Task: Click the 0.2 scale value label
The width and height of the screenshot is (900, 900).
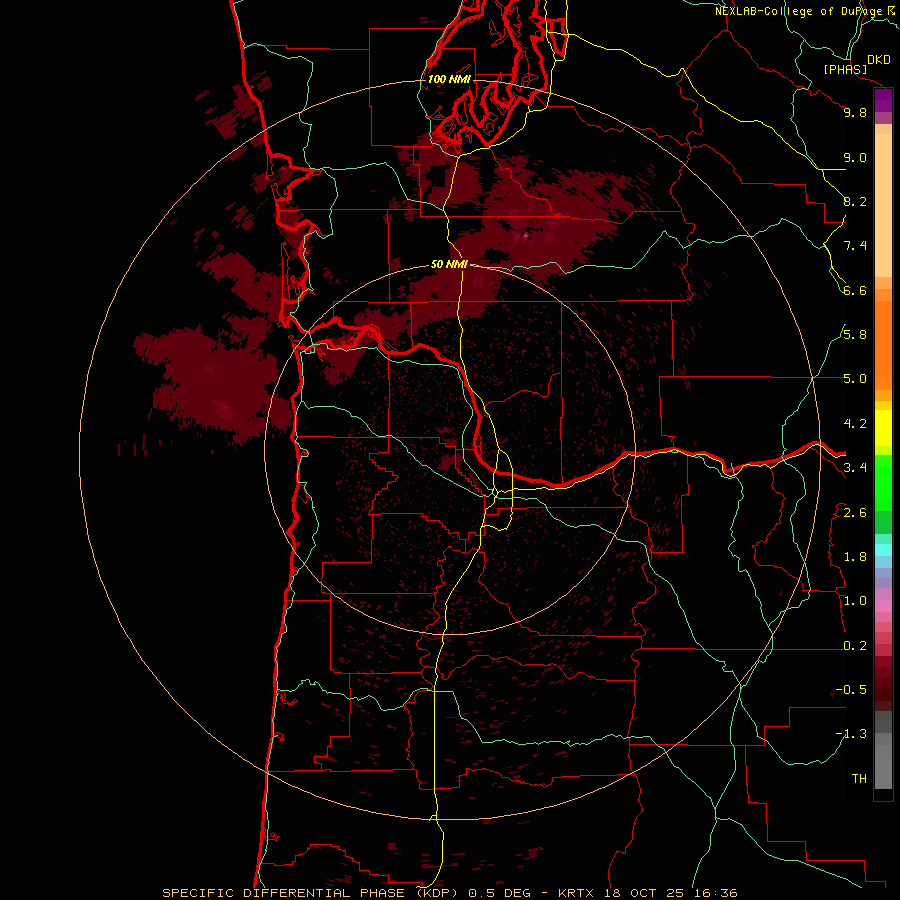Action: [855, 646]
